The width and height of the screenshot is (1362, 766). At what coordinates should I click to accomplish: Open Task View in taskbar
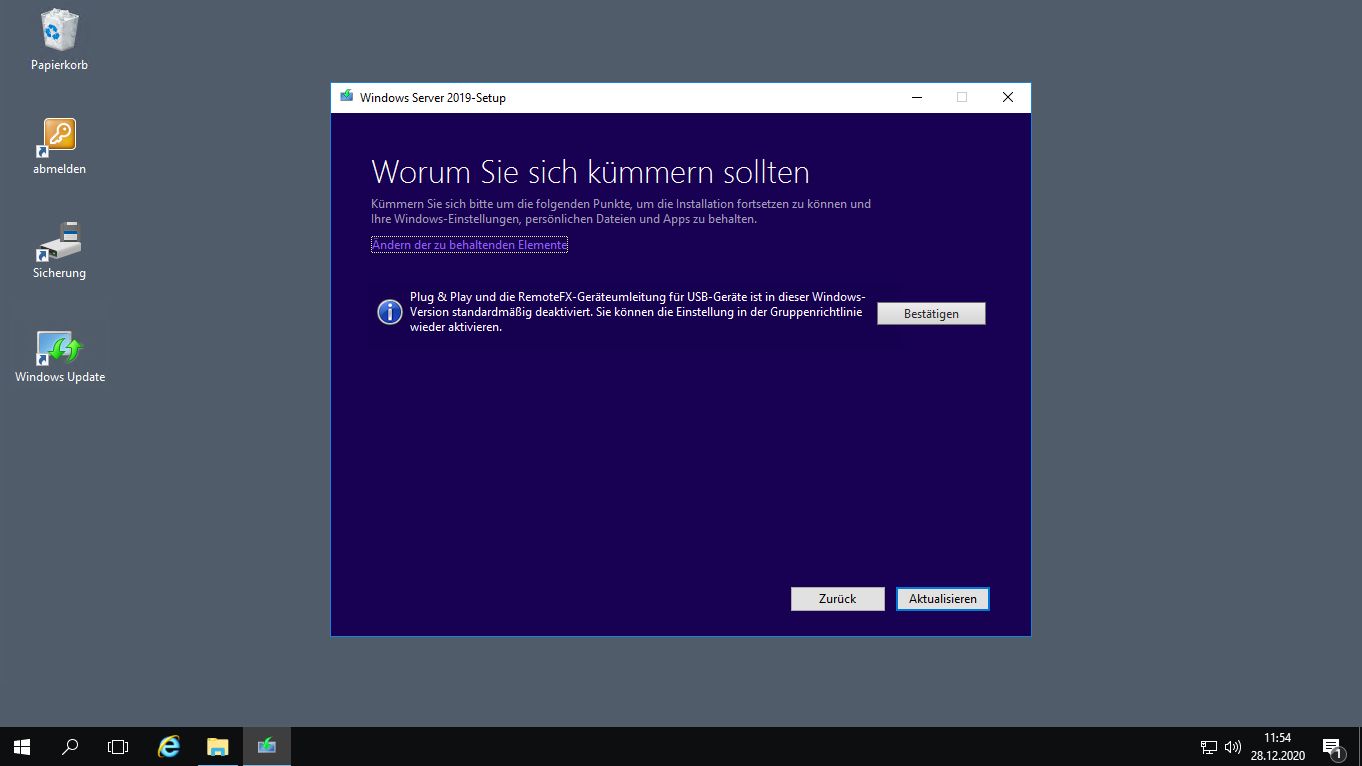coord(118,746)
